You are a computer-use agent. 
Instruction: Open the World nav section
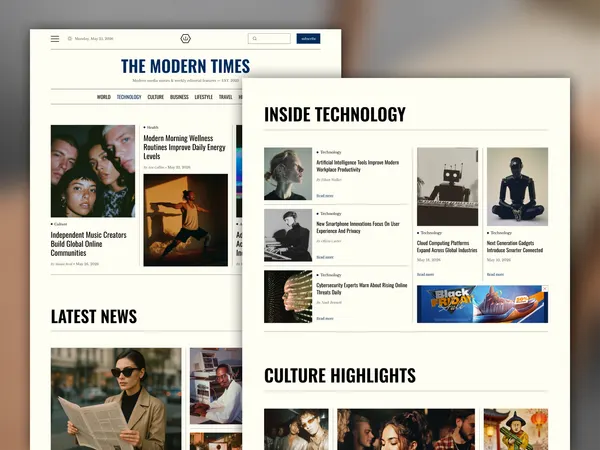pyautogui.click(x=104, y=97)
